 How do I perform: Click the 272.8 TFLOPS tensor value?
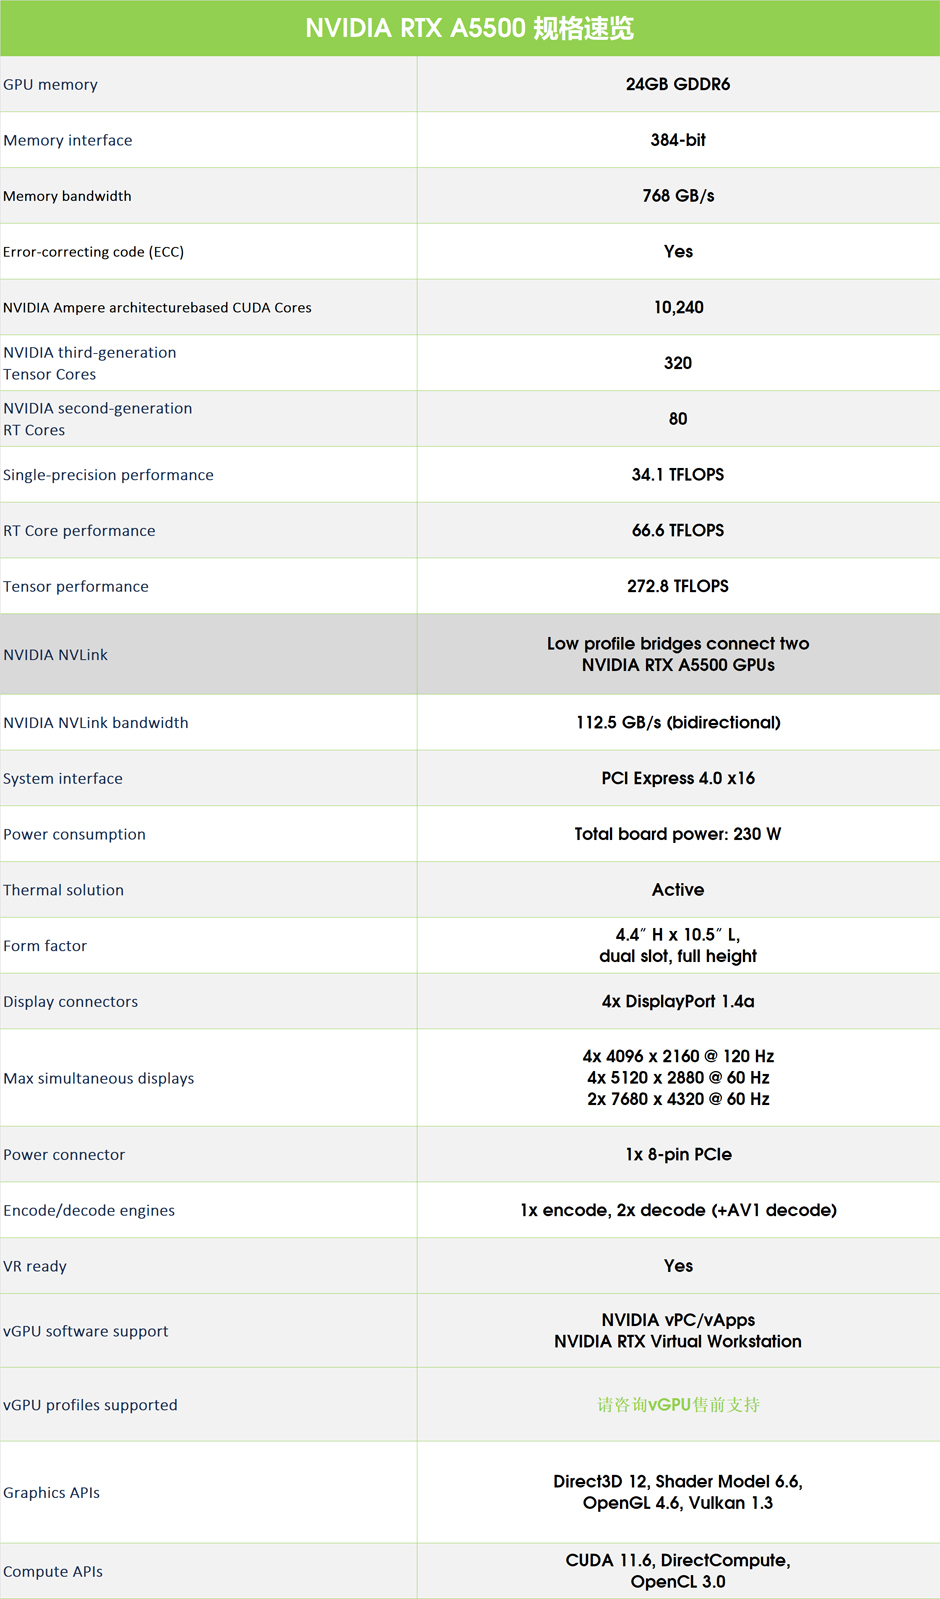[678, 586]
